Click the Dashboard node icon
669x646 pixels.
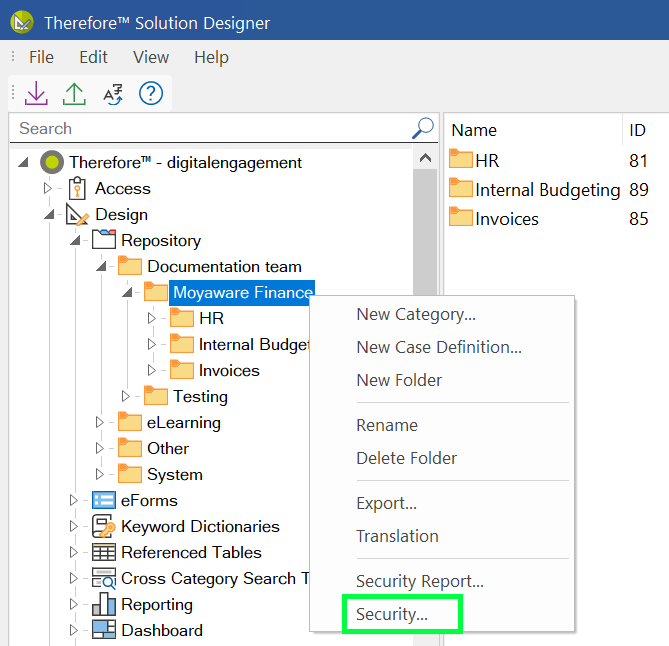(x=103, y=631)
